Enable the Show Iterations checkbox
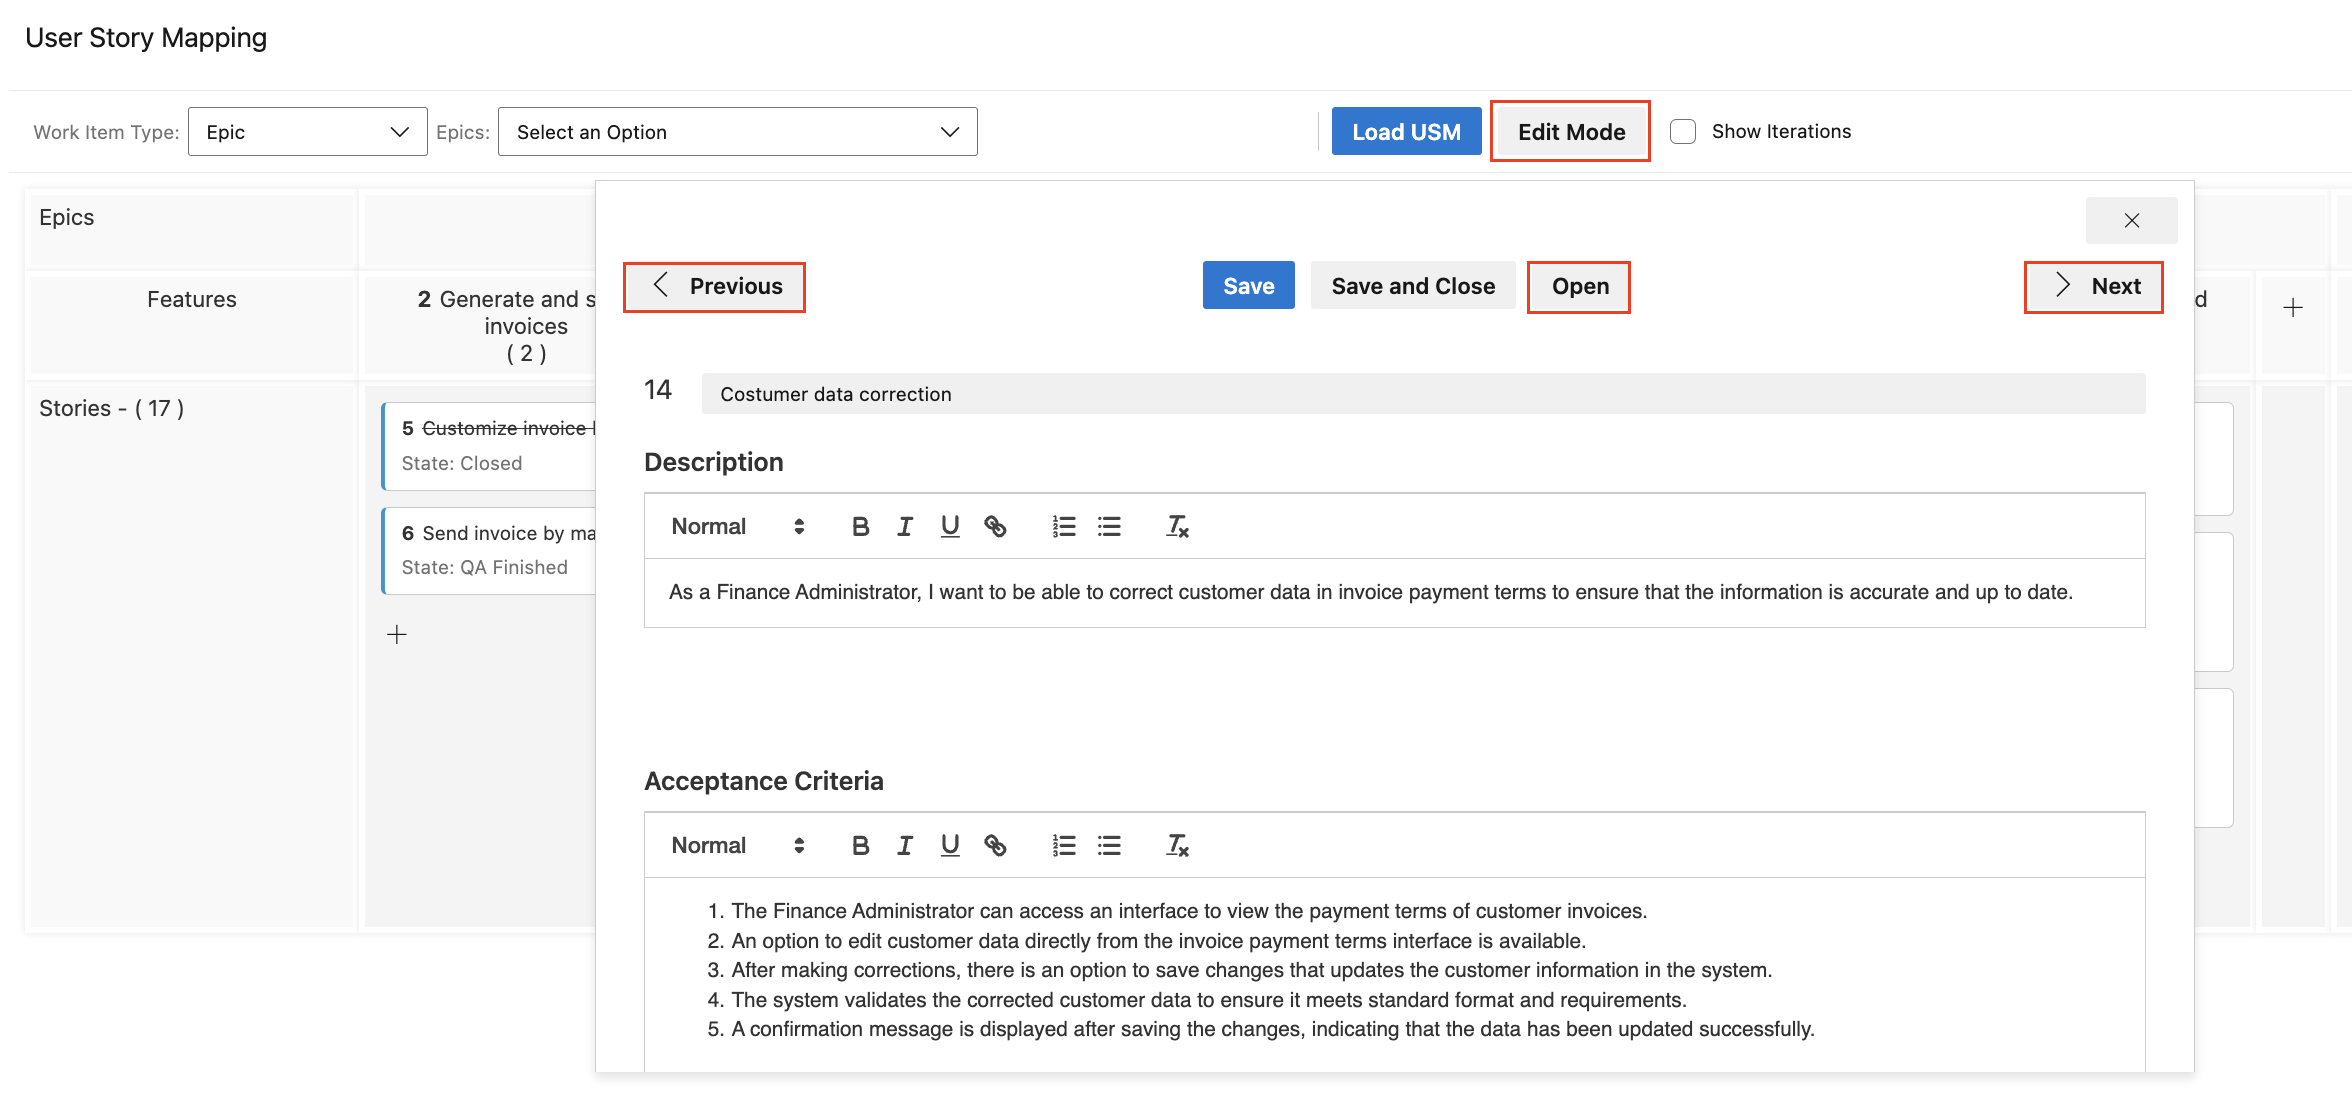The image size is (2352, 1116). [x=1683, y=131]
